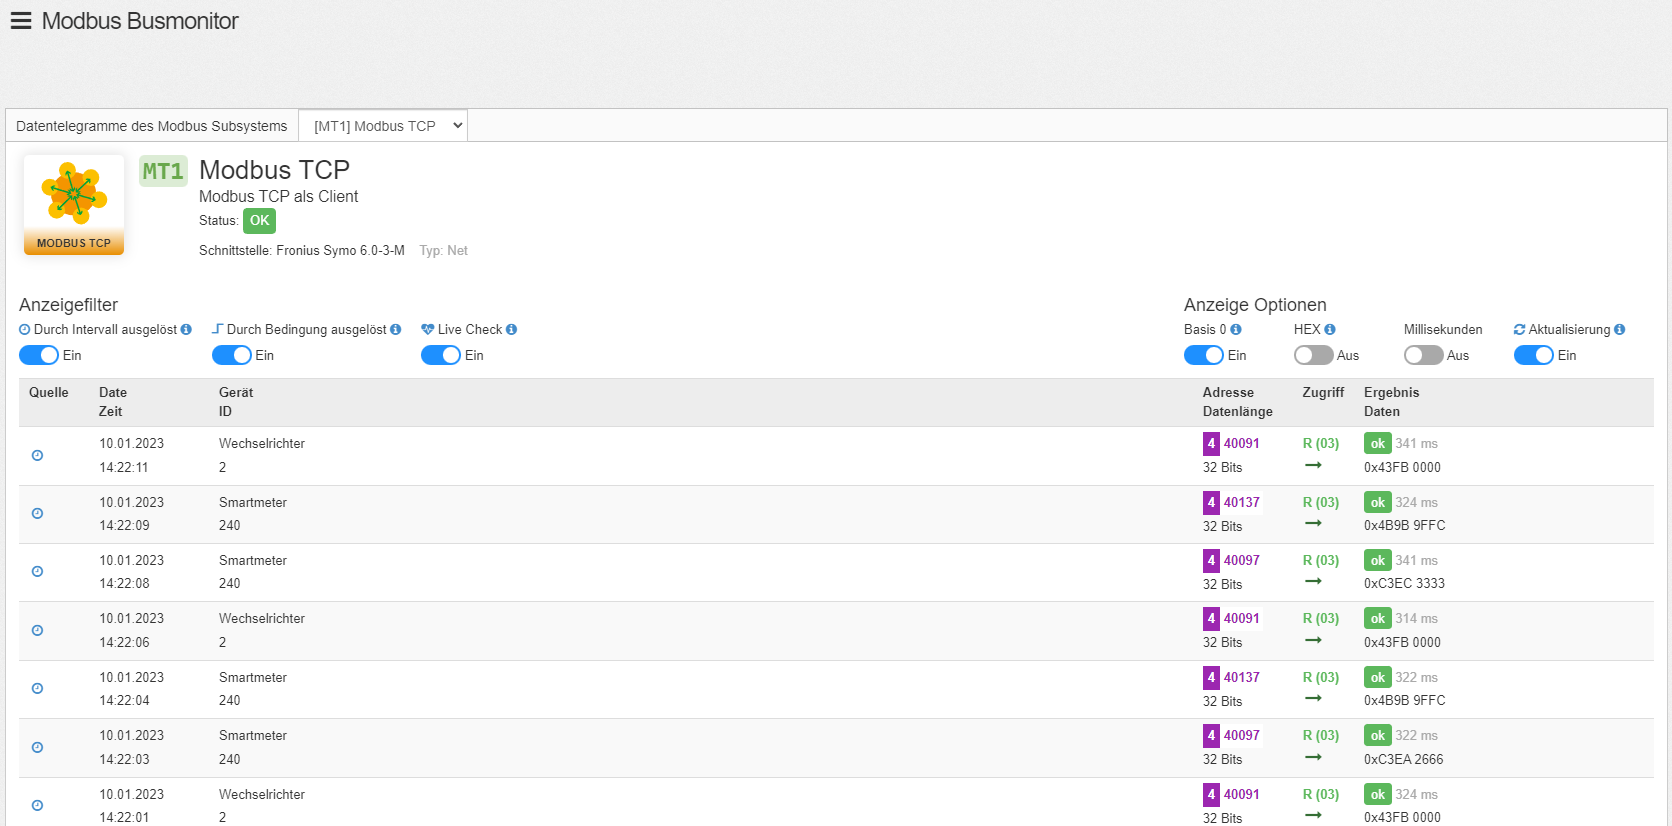
Task: Open the hamburger navigation menu
Action: (21, 21)
